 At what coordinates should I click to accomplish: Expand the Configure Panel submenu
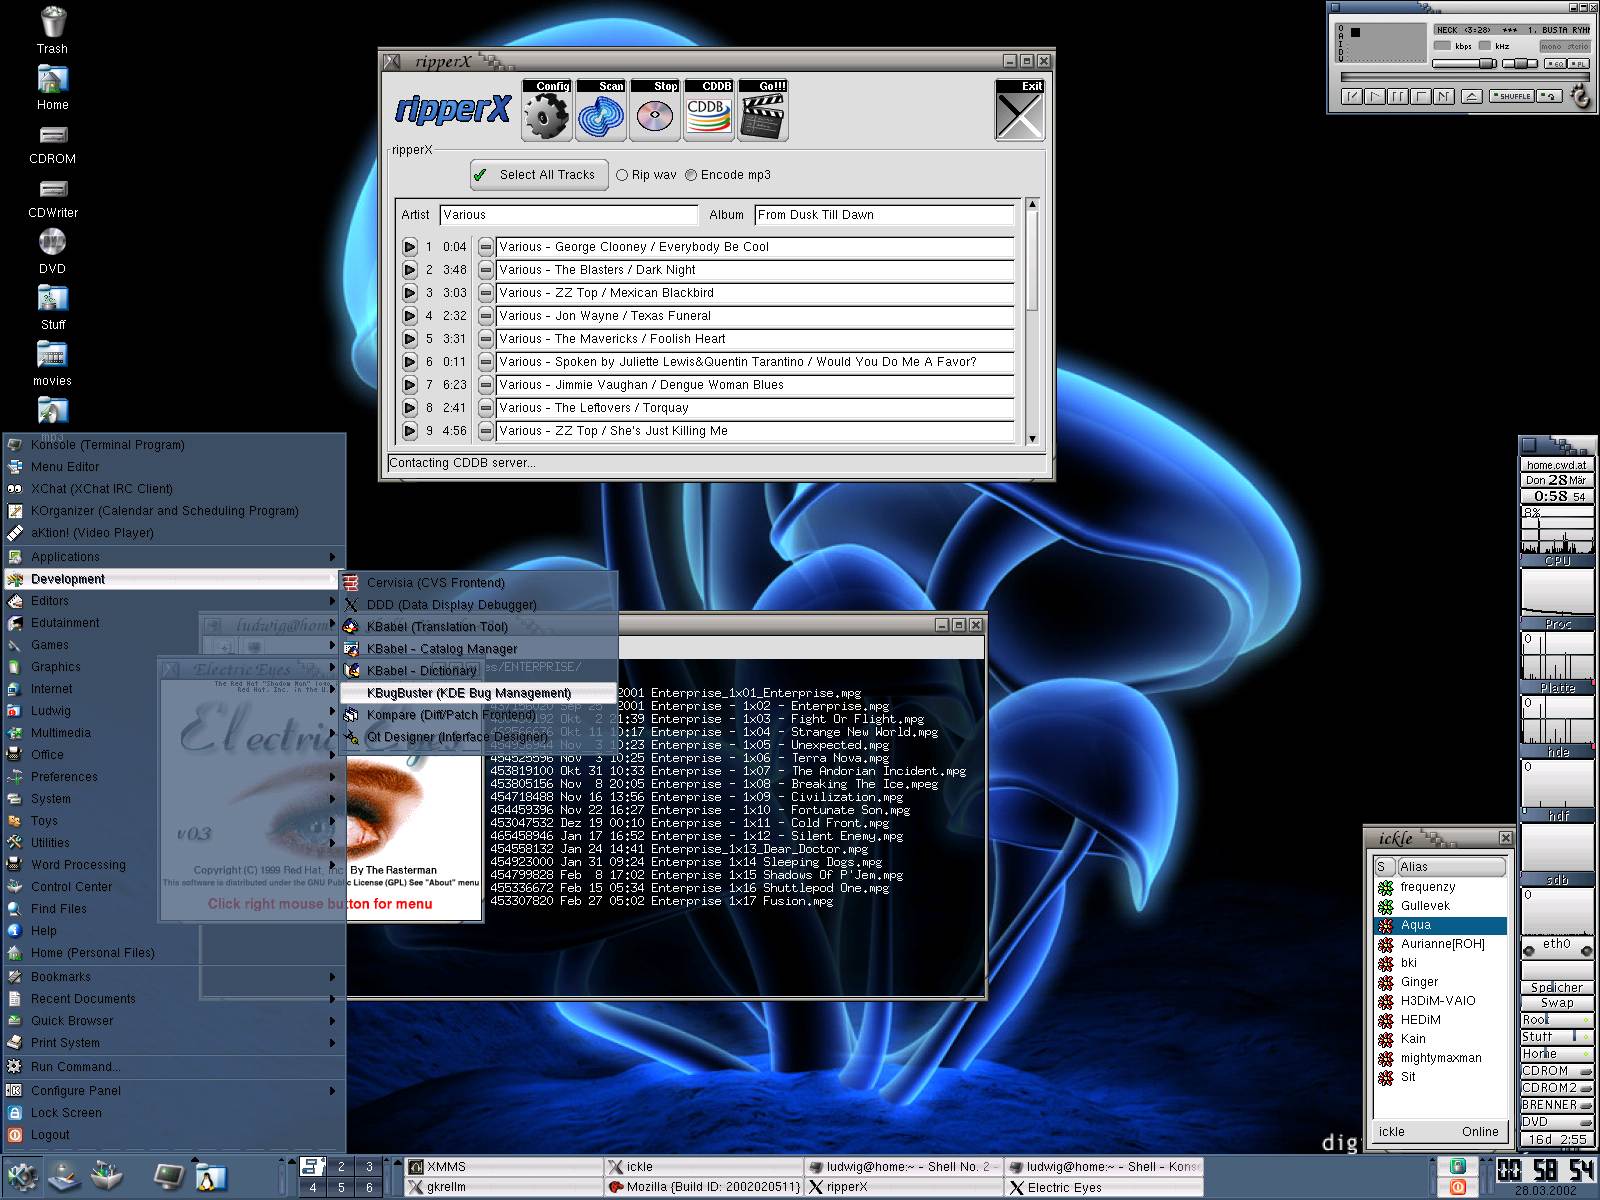coord(174,1090)
